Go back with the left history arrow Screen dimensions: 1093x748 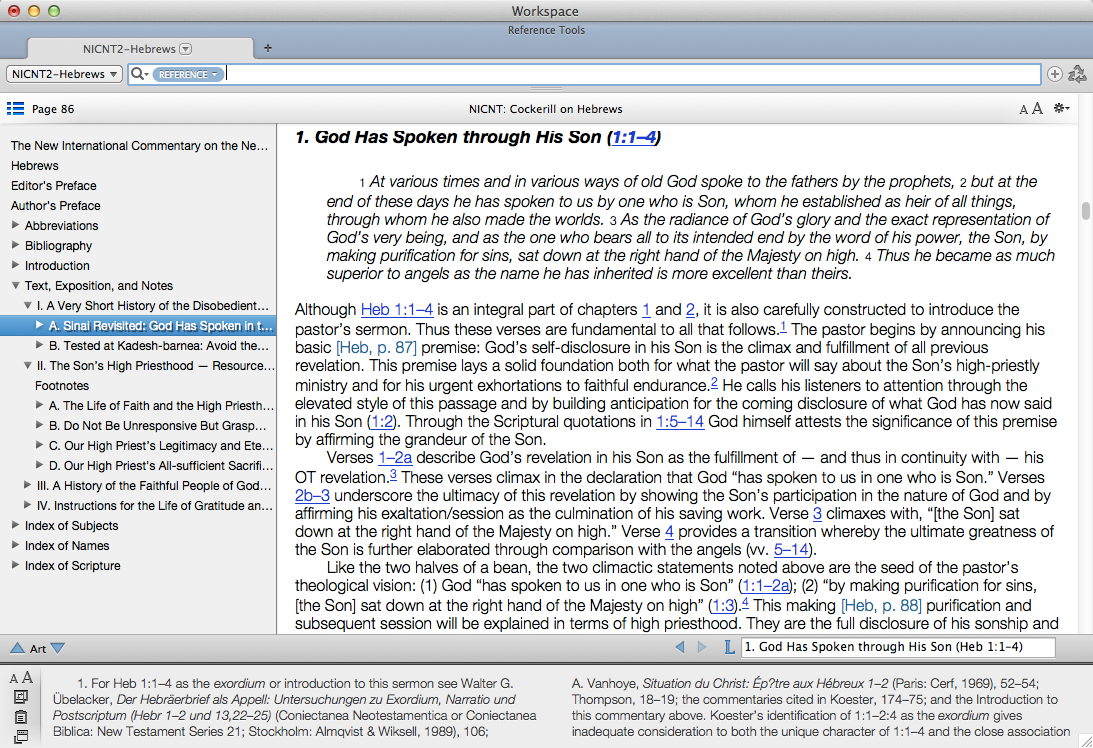pos(681,648)
